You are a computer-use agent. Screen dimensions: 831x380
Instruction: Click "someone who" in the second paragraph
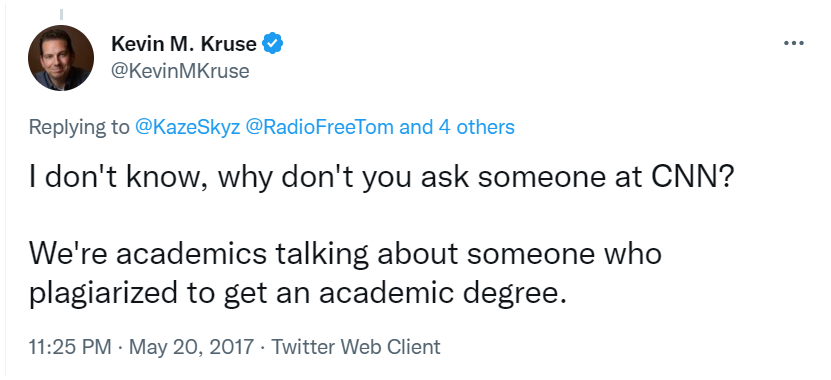tap(564, 253)
